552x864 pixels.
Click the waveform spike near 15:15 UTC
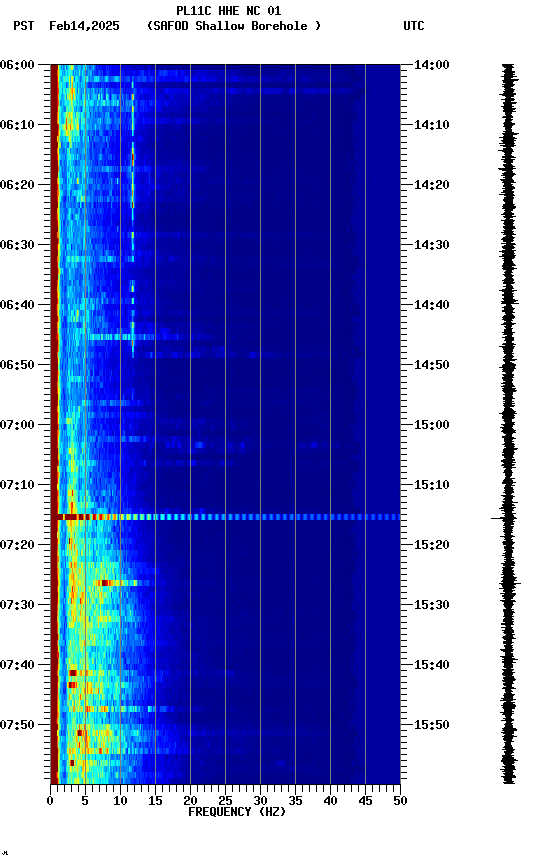(502, 519)
